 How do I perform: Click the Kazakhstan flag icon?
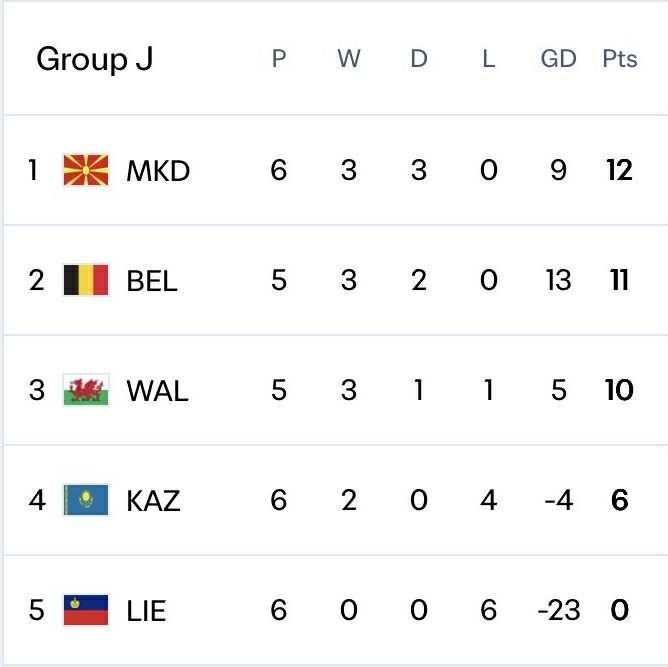coord(85,500)
